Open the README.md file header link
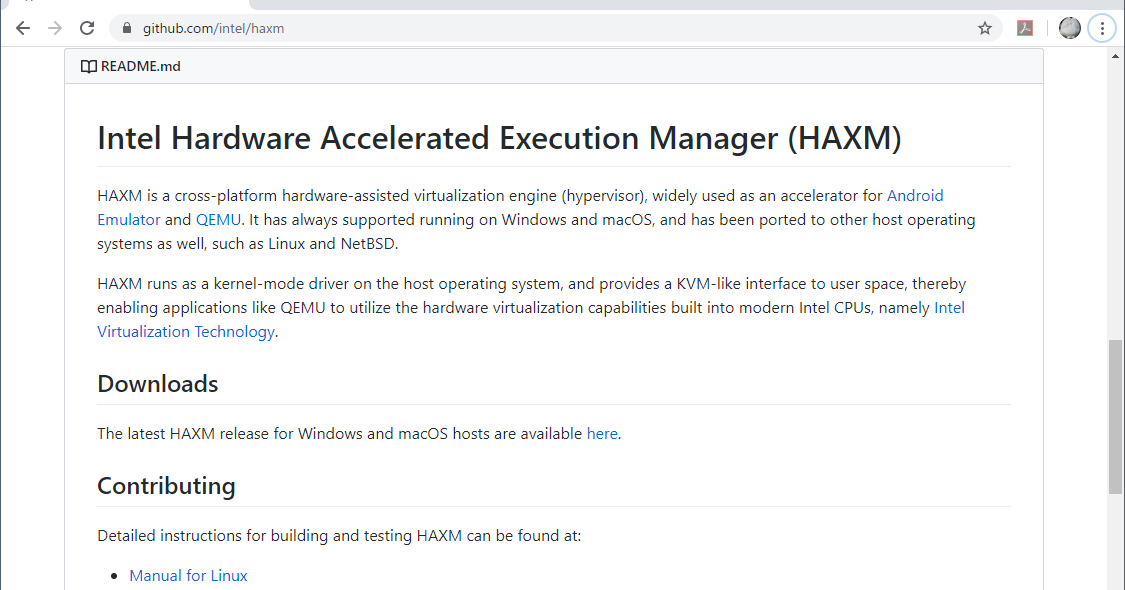 [x=140, y=66]
